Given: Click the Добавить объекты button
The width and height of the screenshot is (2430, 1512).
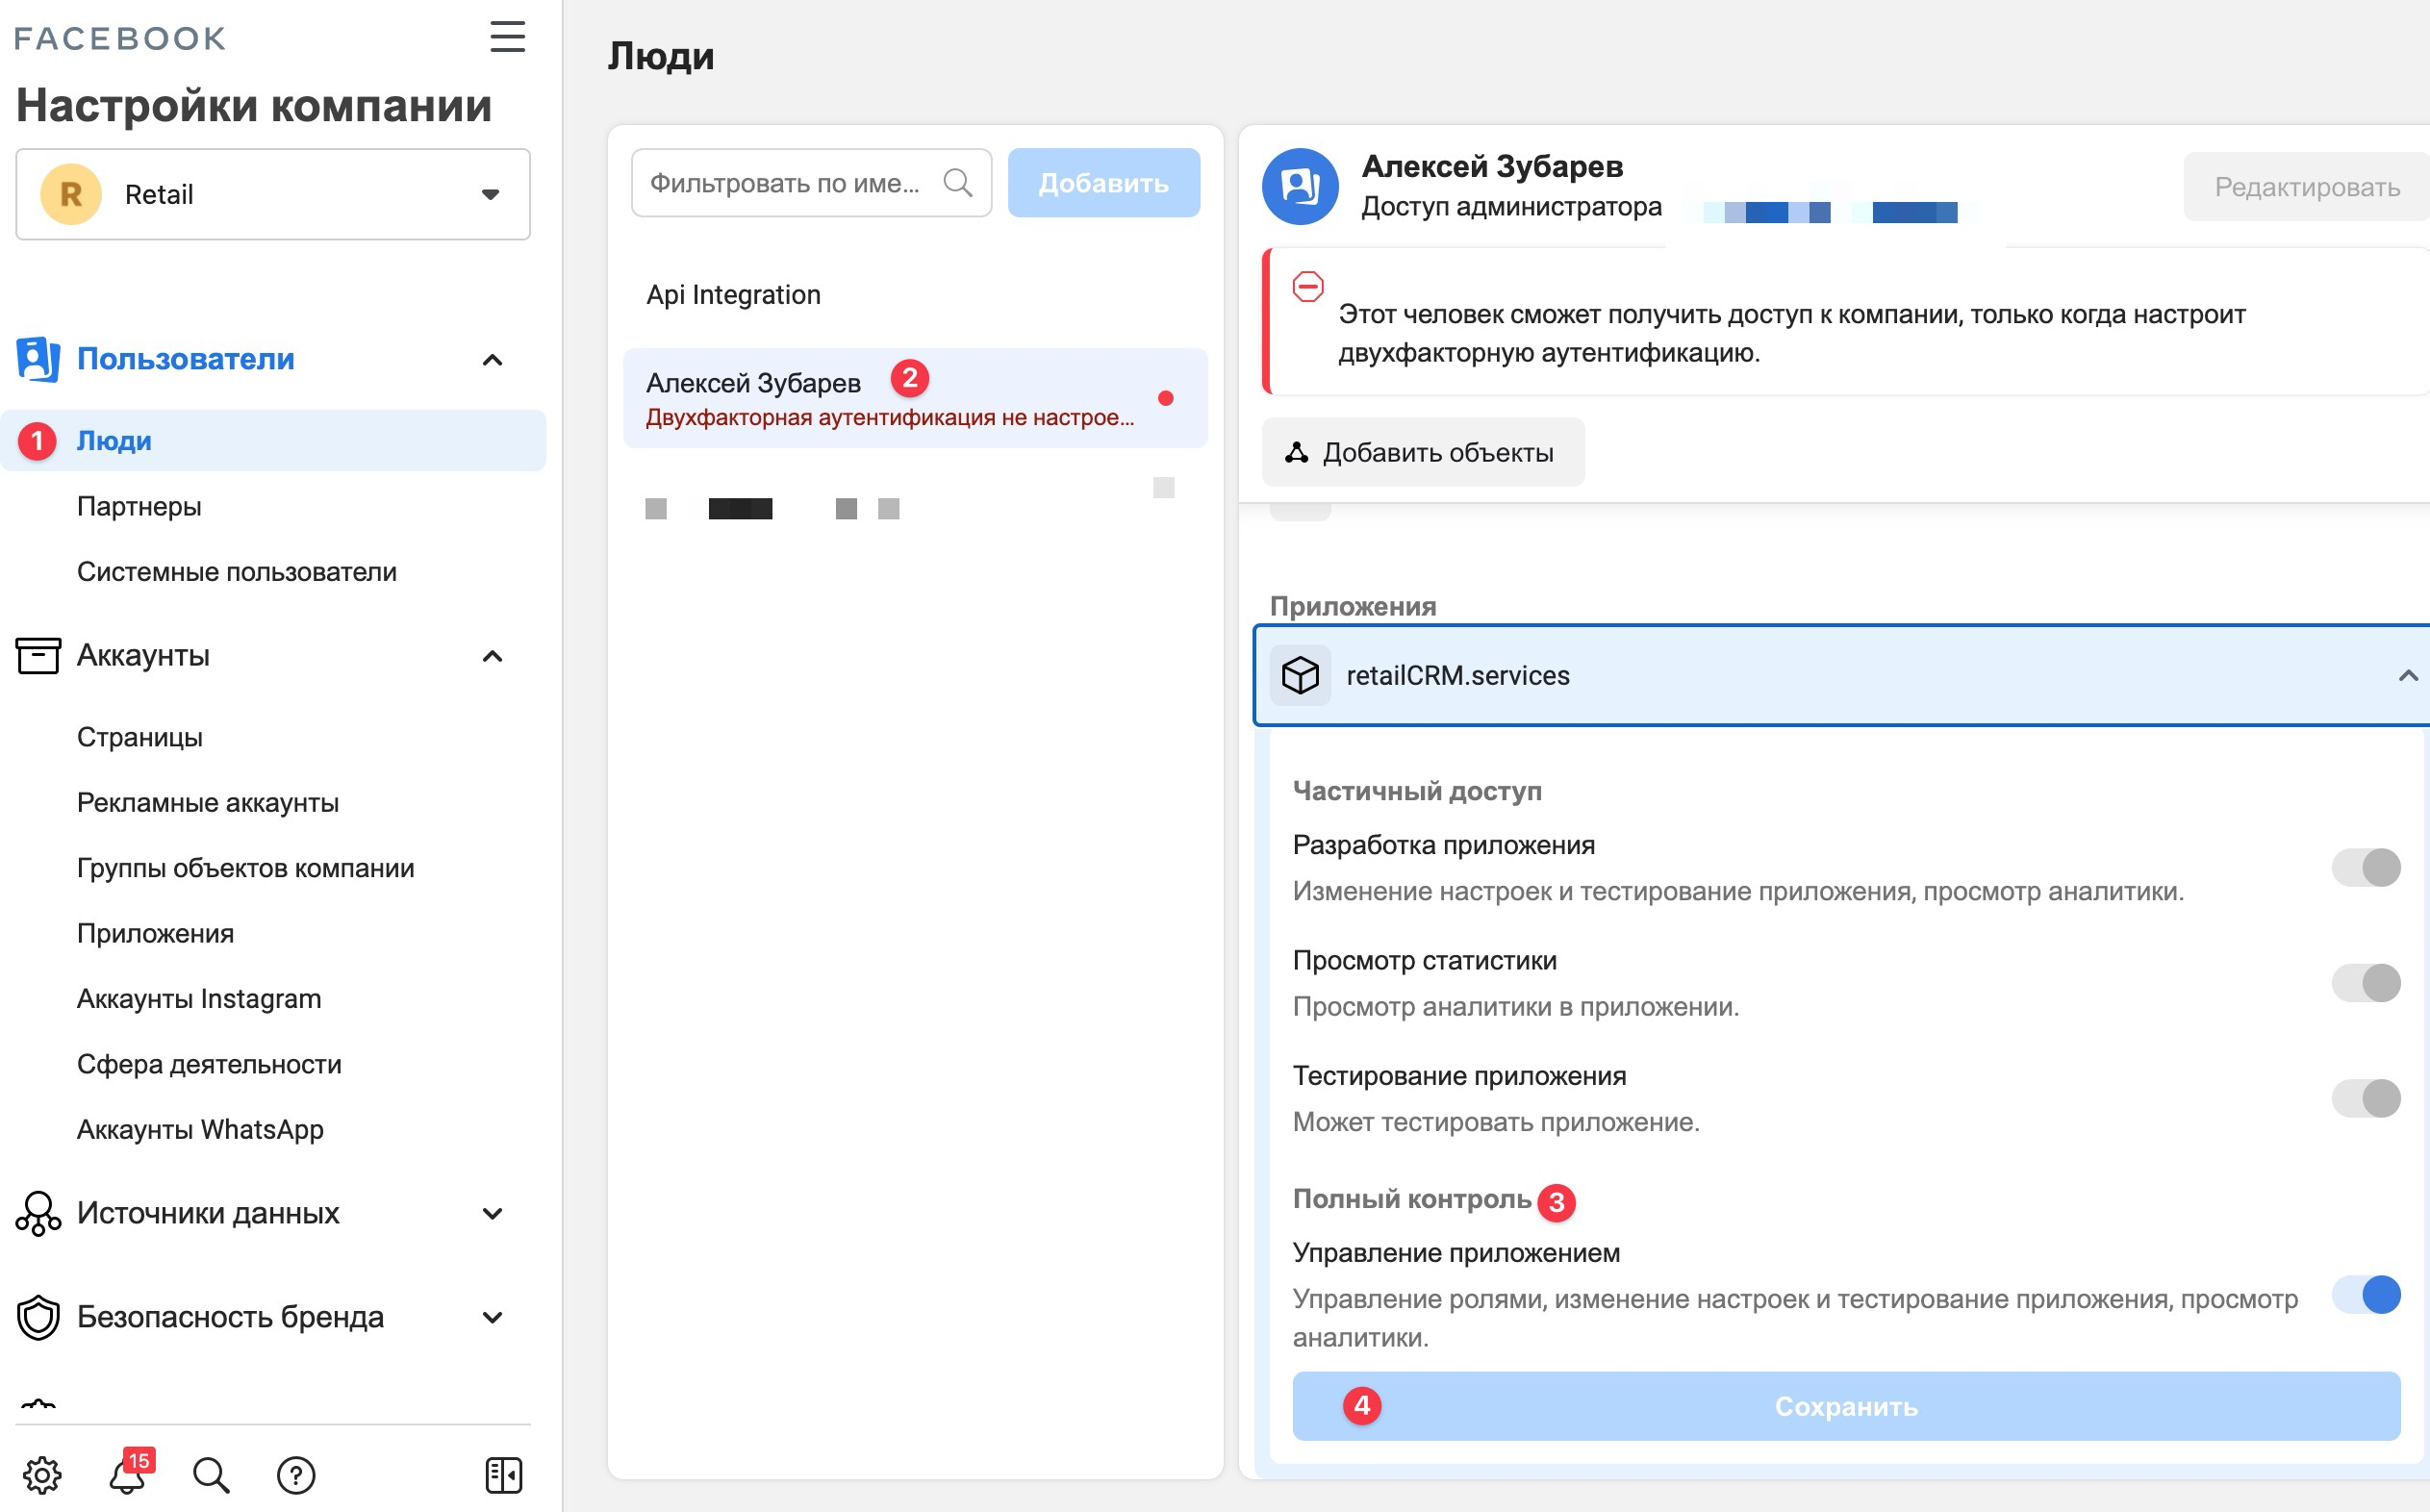Looking at the screenshot, I should click(1423, 452).
